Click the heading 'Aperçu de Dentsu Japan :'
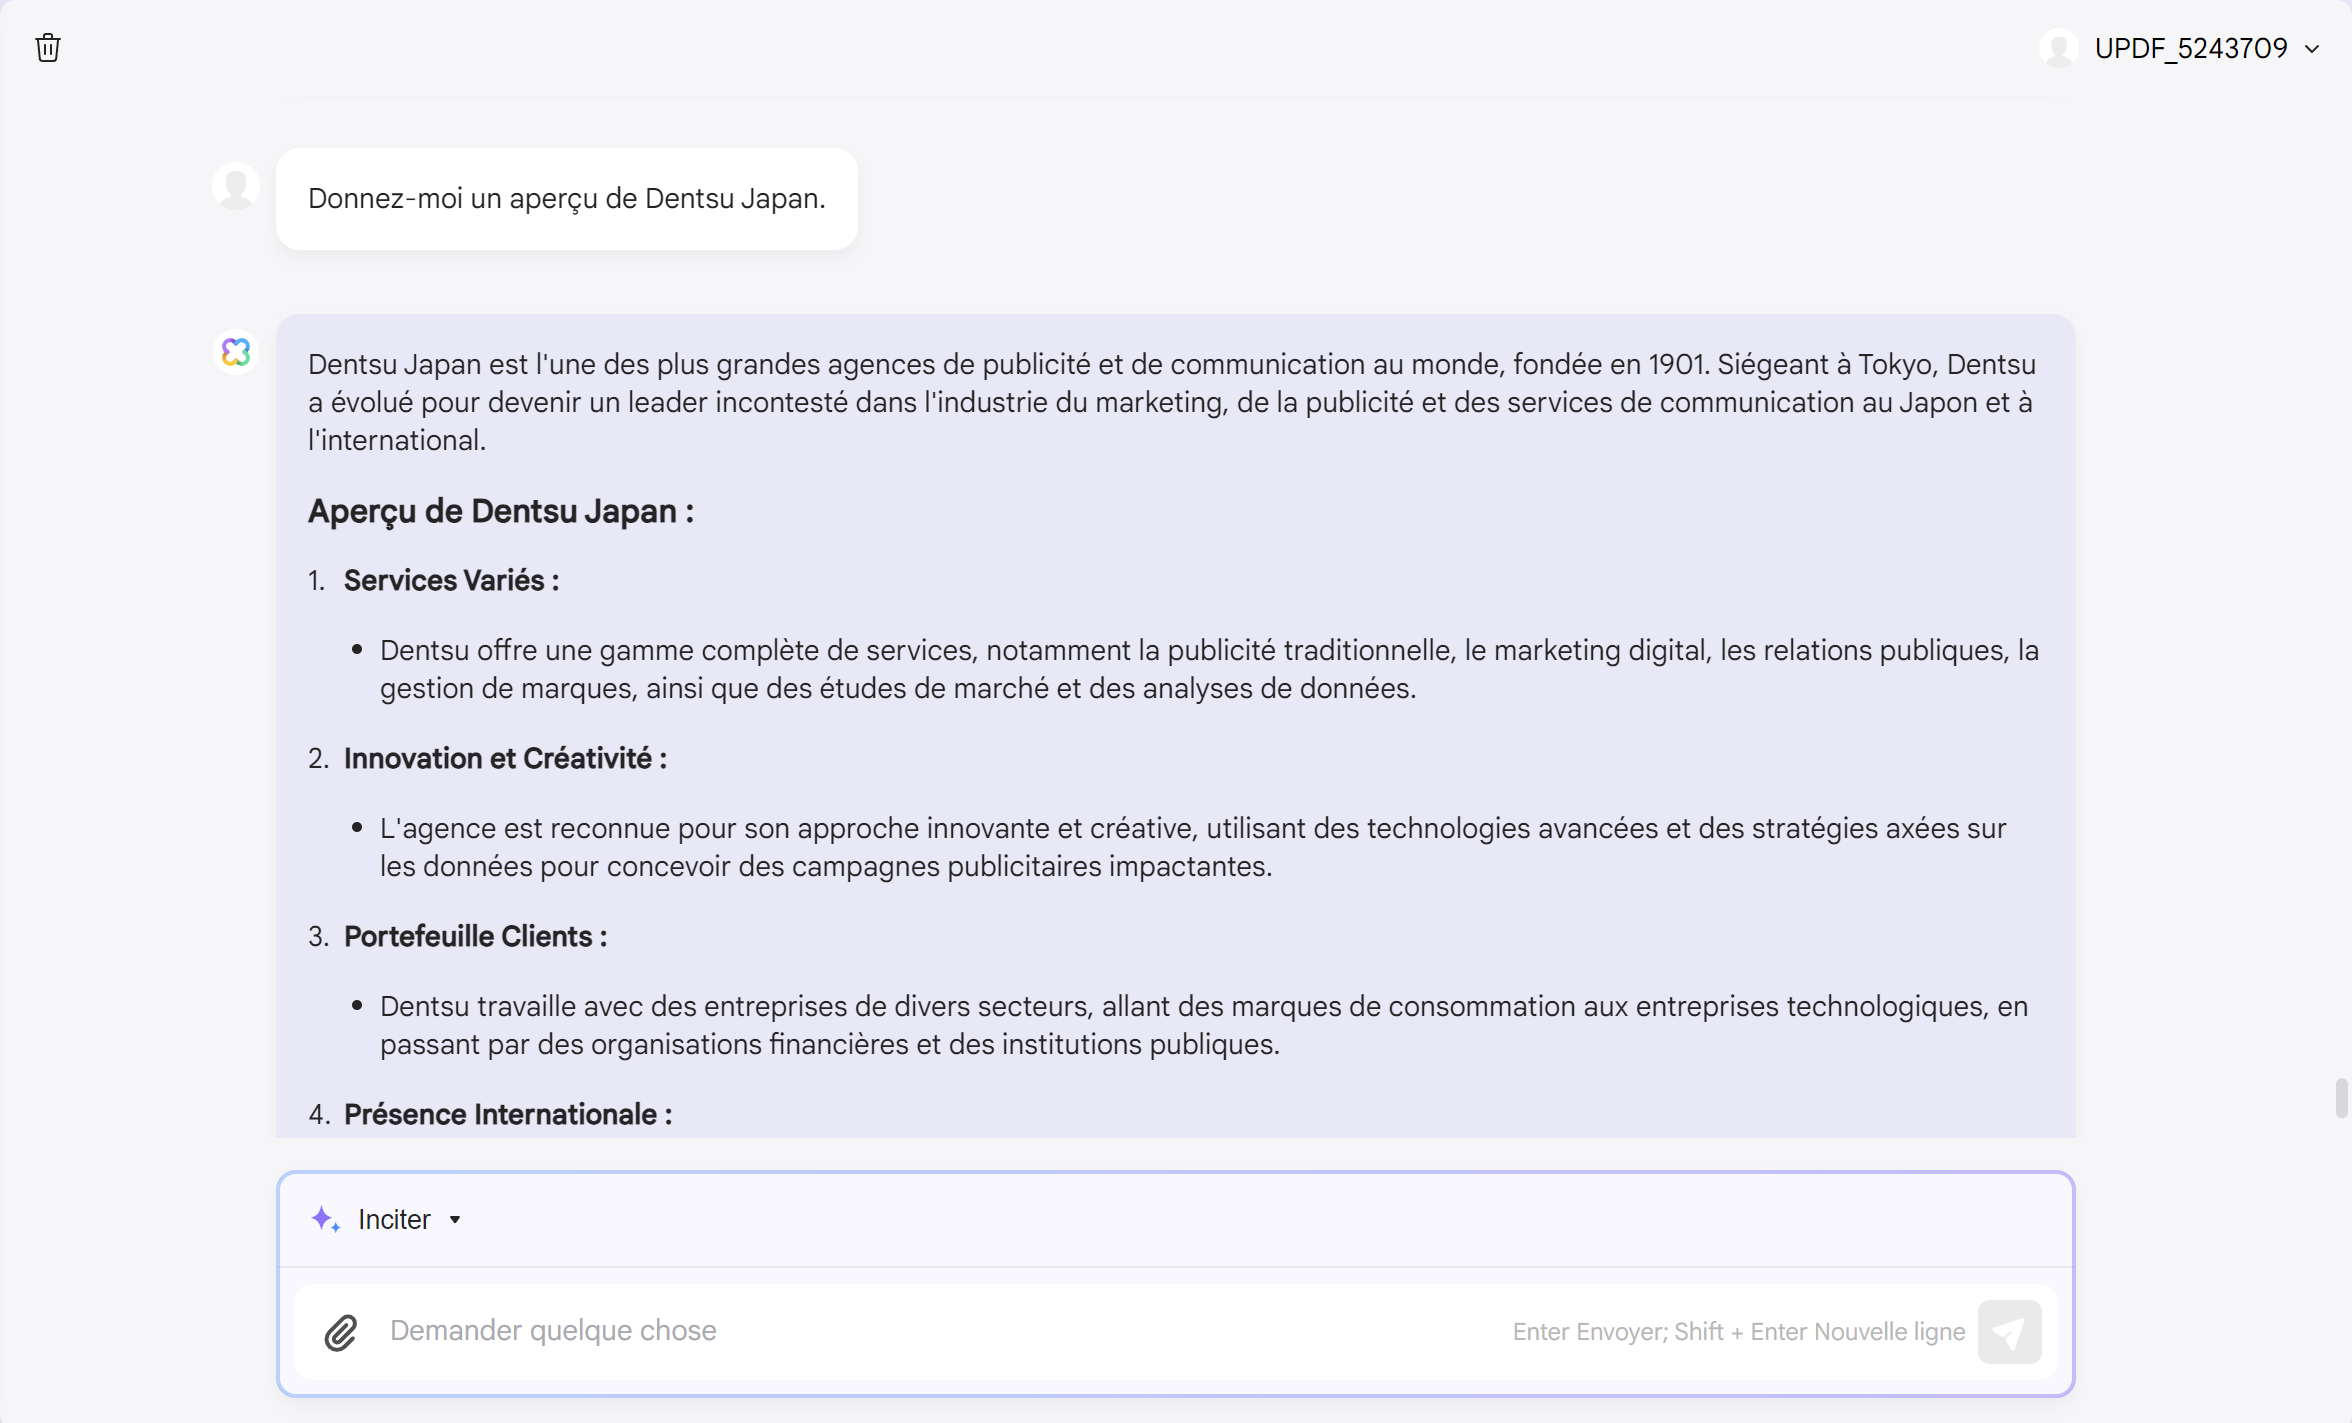The width and height of the screenshot is (2352, 1423). [x=501, y=511]
